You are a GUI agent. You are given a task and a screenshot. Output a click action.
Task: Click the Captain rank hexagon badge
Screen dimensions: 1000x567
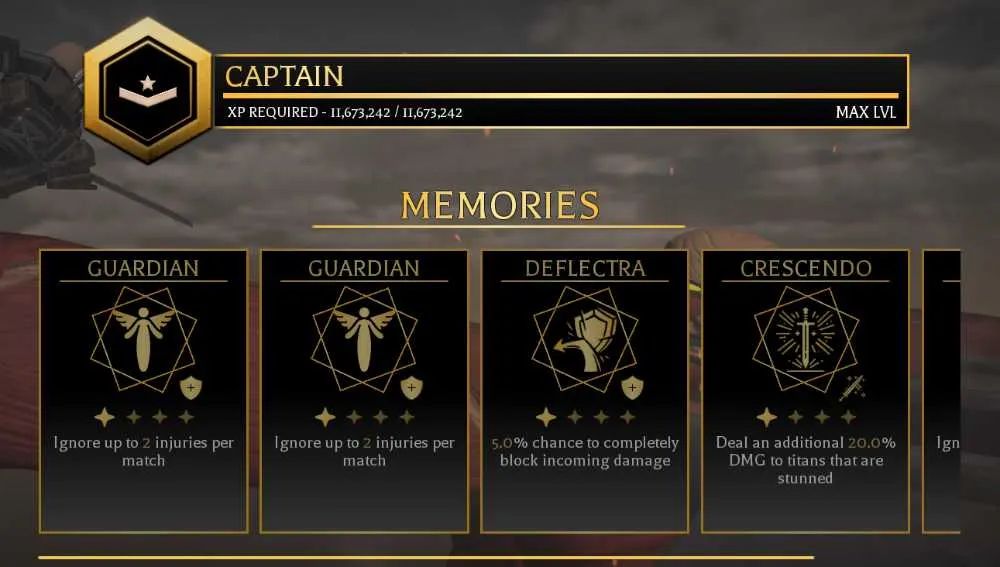pos(148,90)
